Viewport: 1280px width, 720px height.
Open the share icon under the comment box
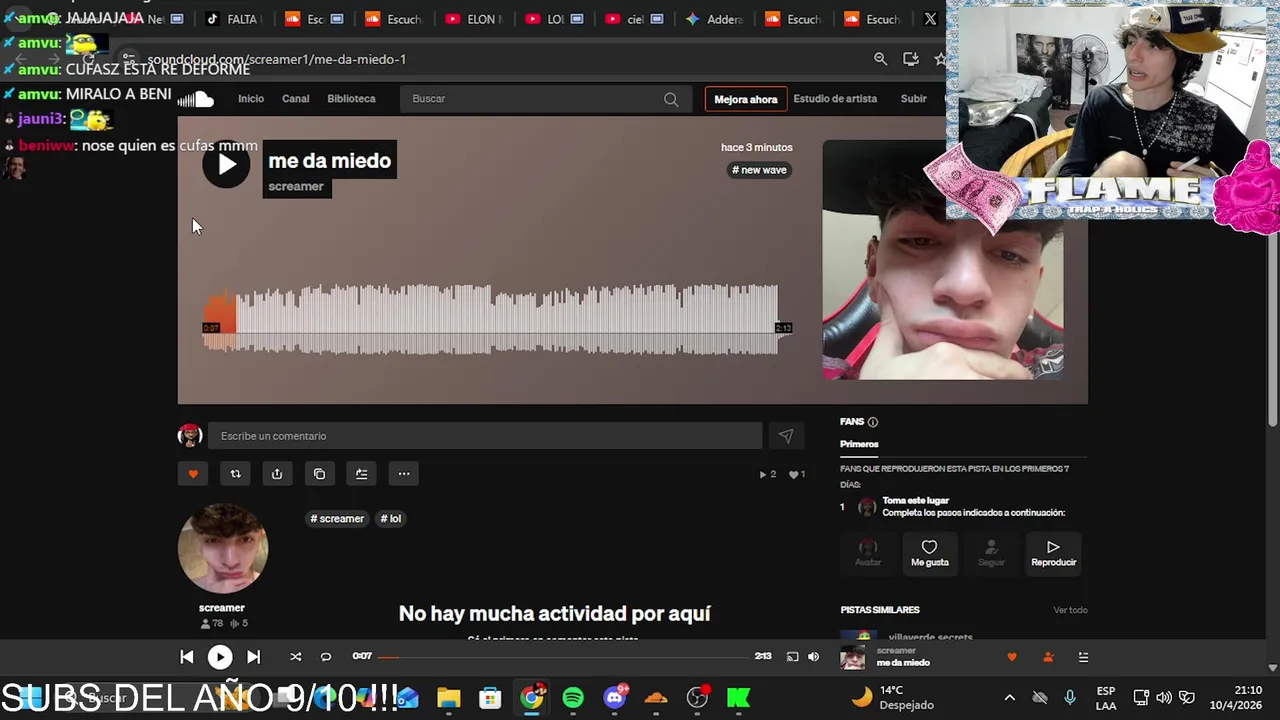277,474
